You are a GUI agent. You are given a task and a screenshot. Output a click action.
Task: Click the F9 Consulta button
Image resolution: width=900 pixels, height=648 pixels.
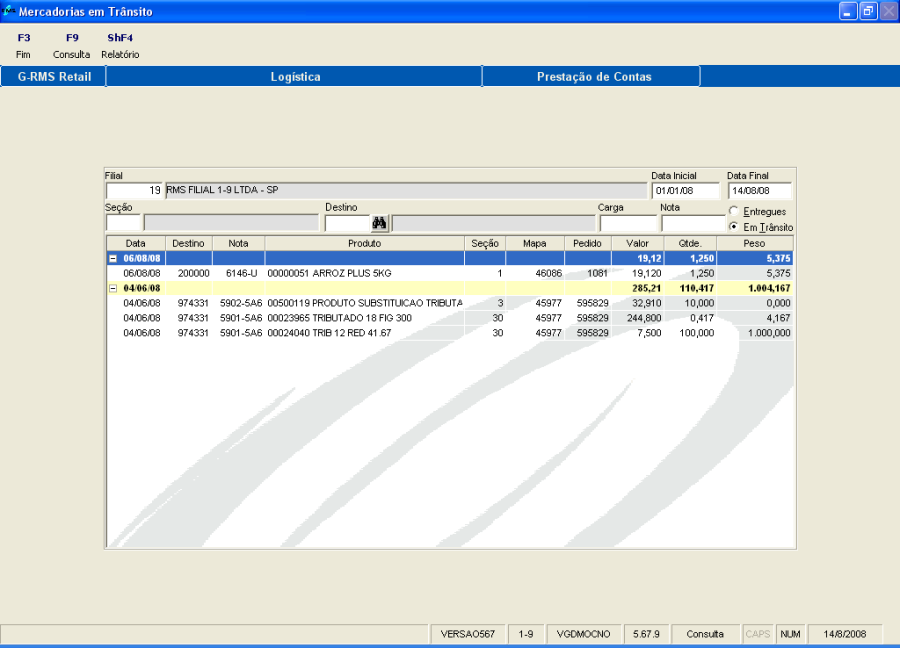click(72, 46)
